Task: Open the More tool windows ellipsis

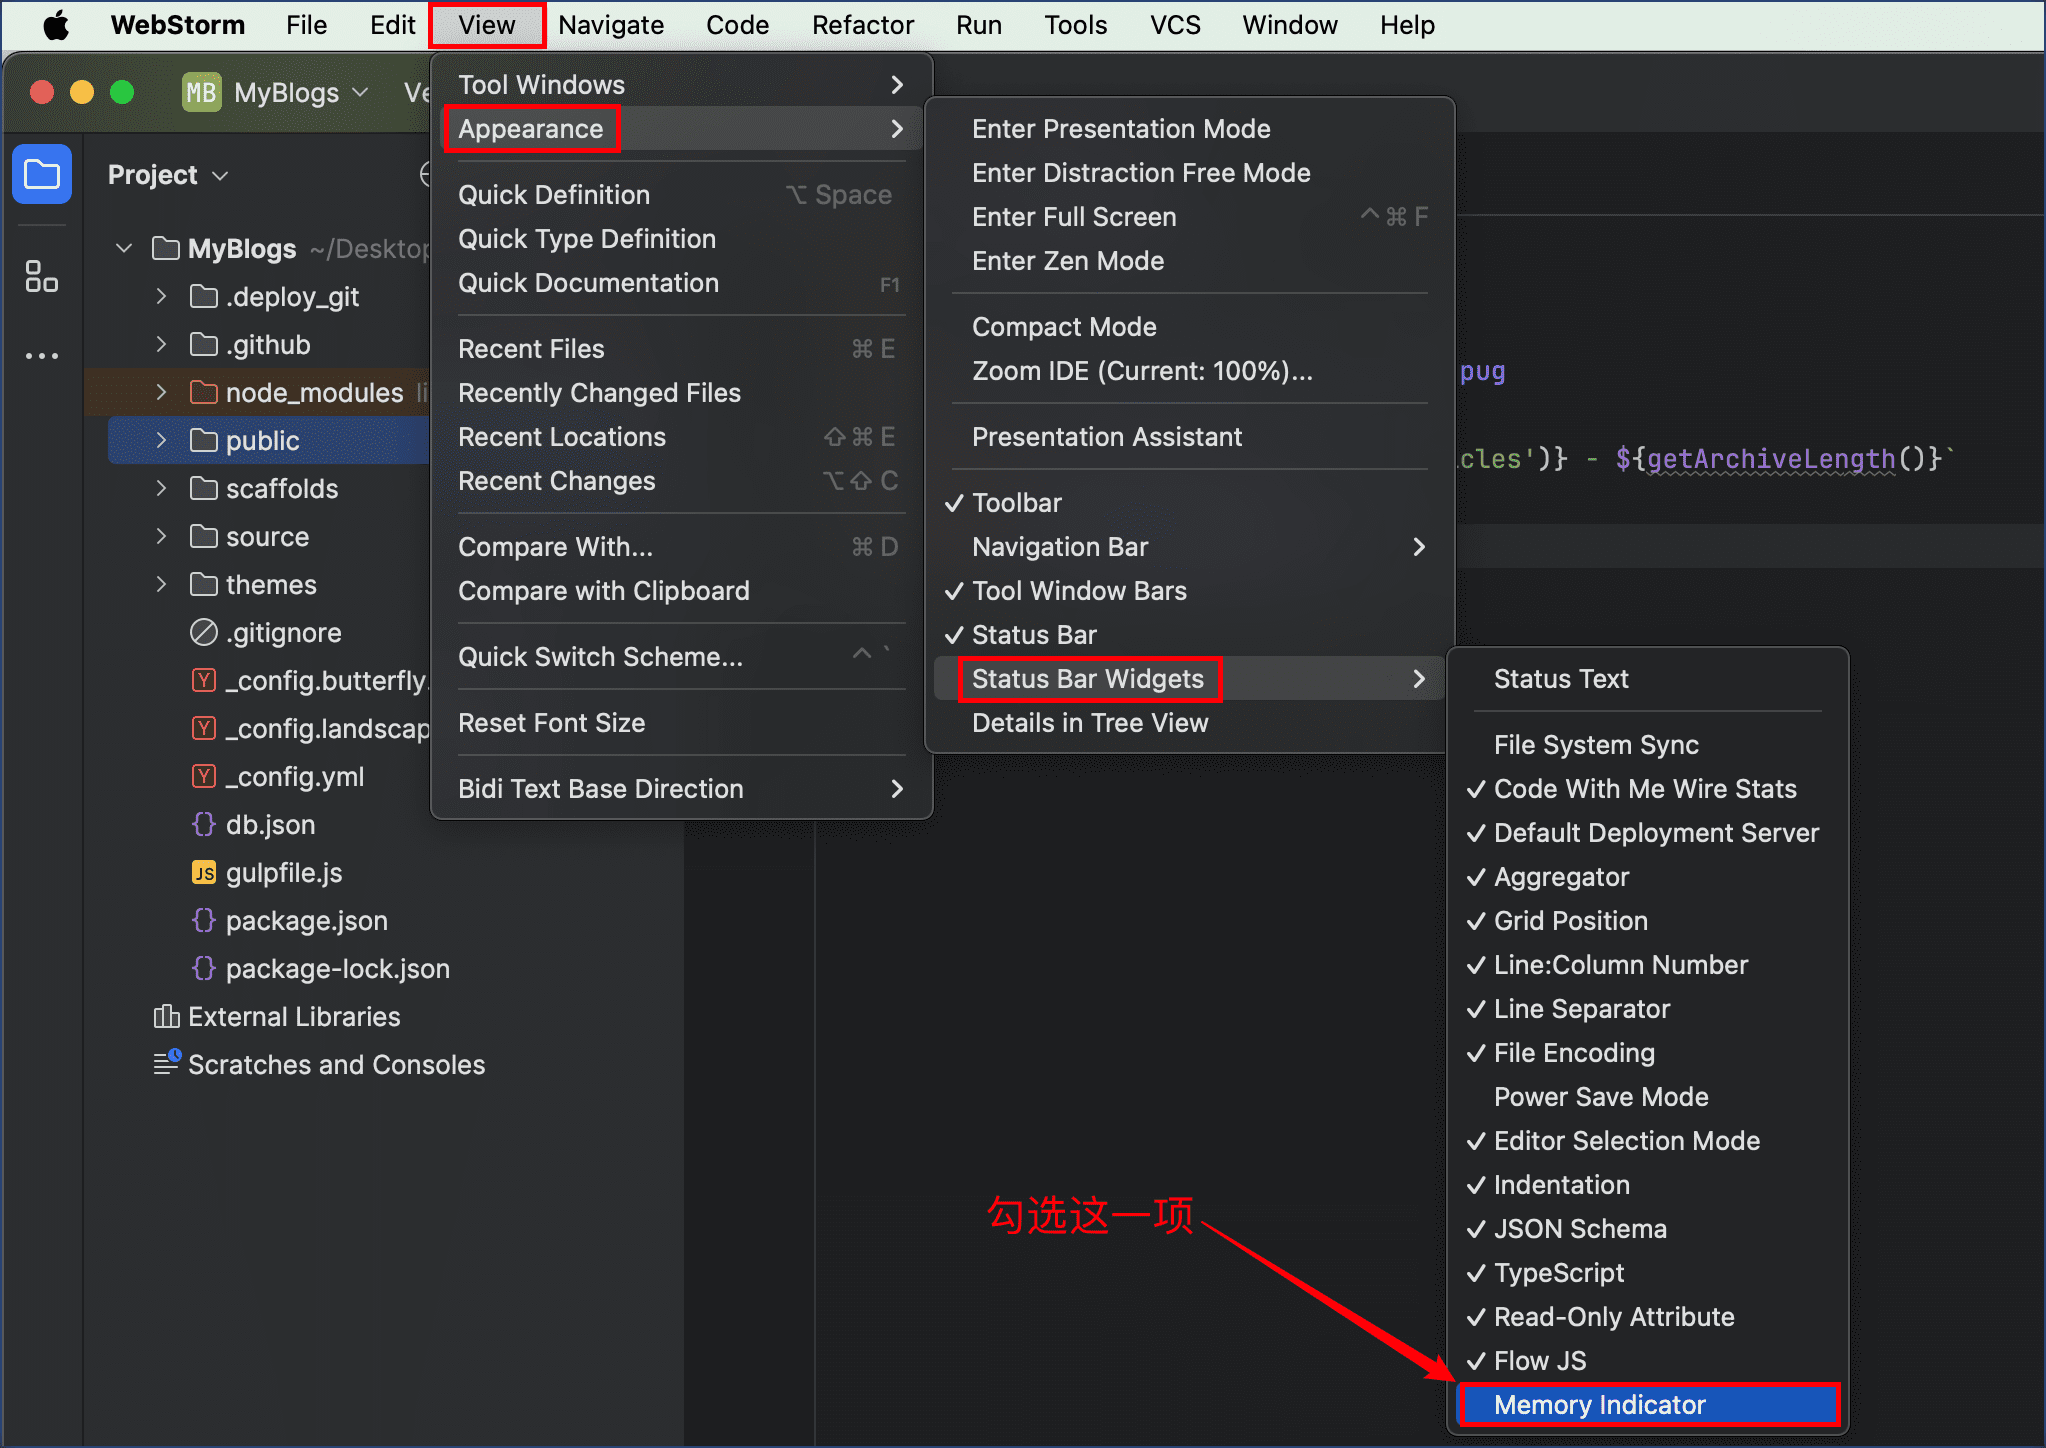Action: [42, 356]
